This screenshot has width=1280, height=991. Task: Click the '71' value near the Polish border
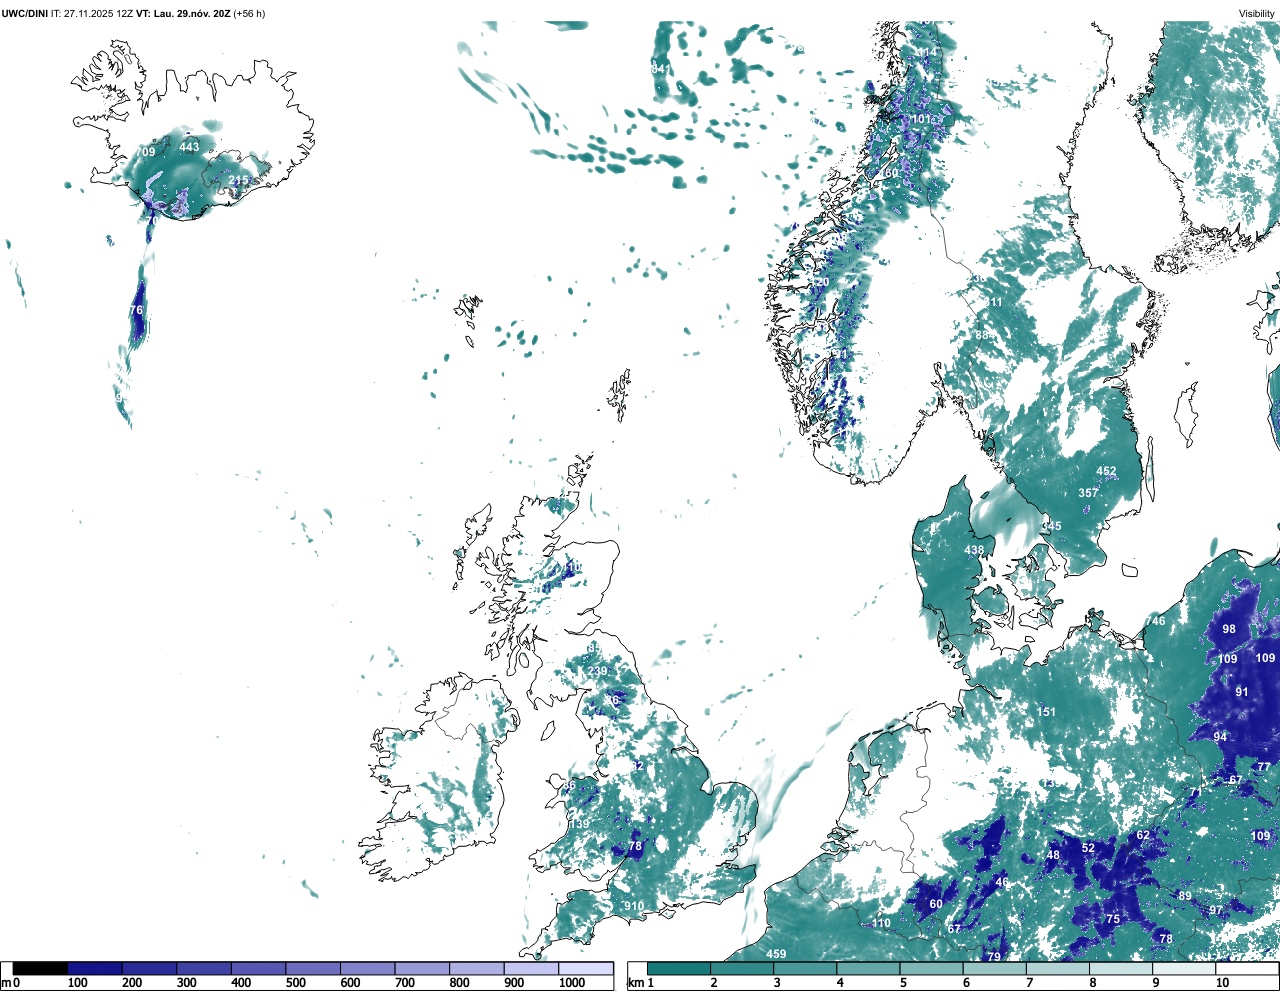[1196, 792]
